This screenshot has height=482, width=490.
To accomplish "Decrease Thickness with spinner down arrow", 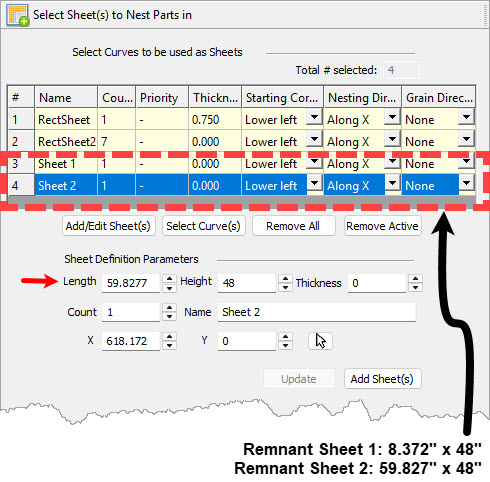I will click(x=415, y=288).
